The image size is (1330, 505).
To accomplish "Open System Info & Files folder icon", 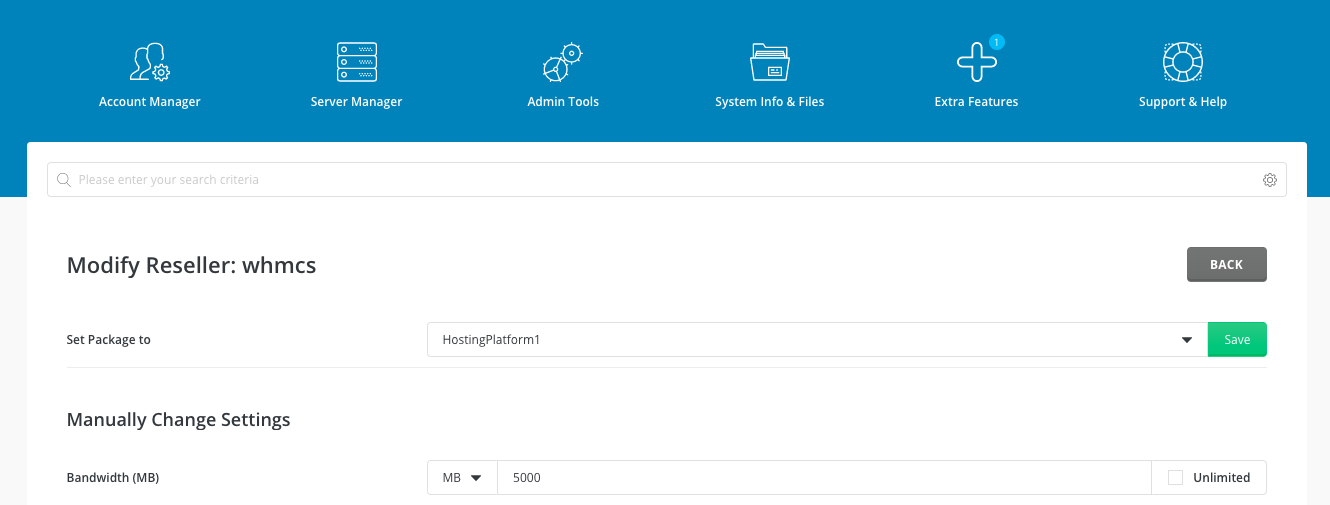I will [x=770, y=62].
